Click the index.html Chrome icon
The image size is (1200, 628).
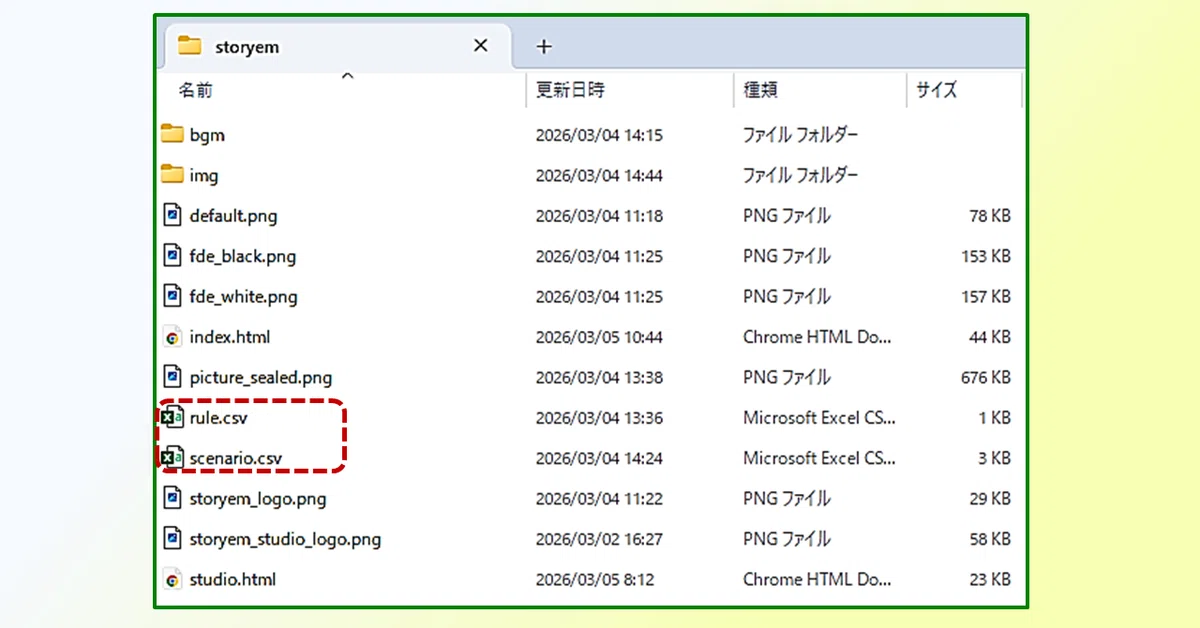click(172, 337)
